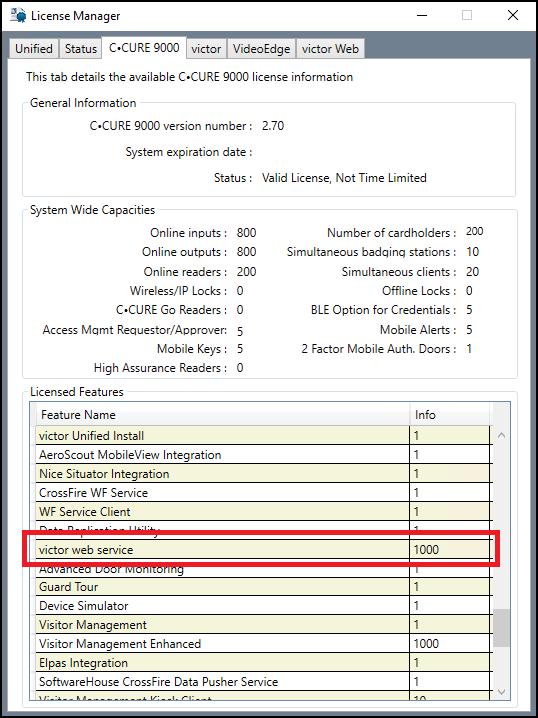Switch to the Unified tab

point(34,49)
